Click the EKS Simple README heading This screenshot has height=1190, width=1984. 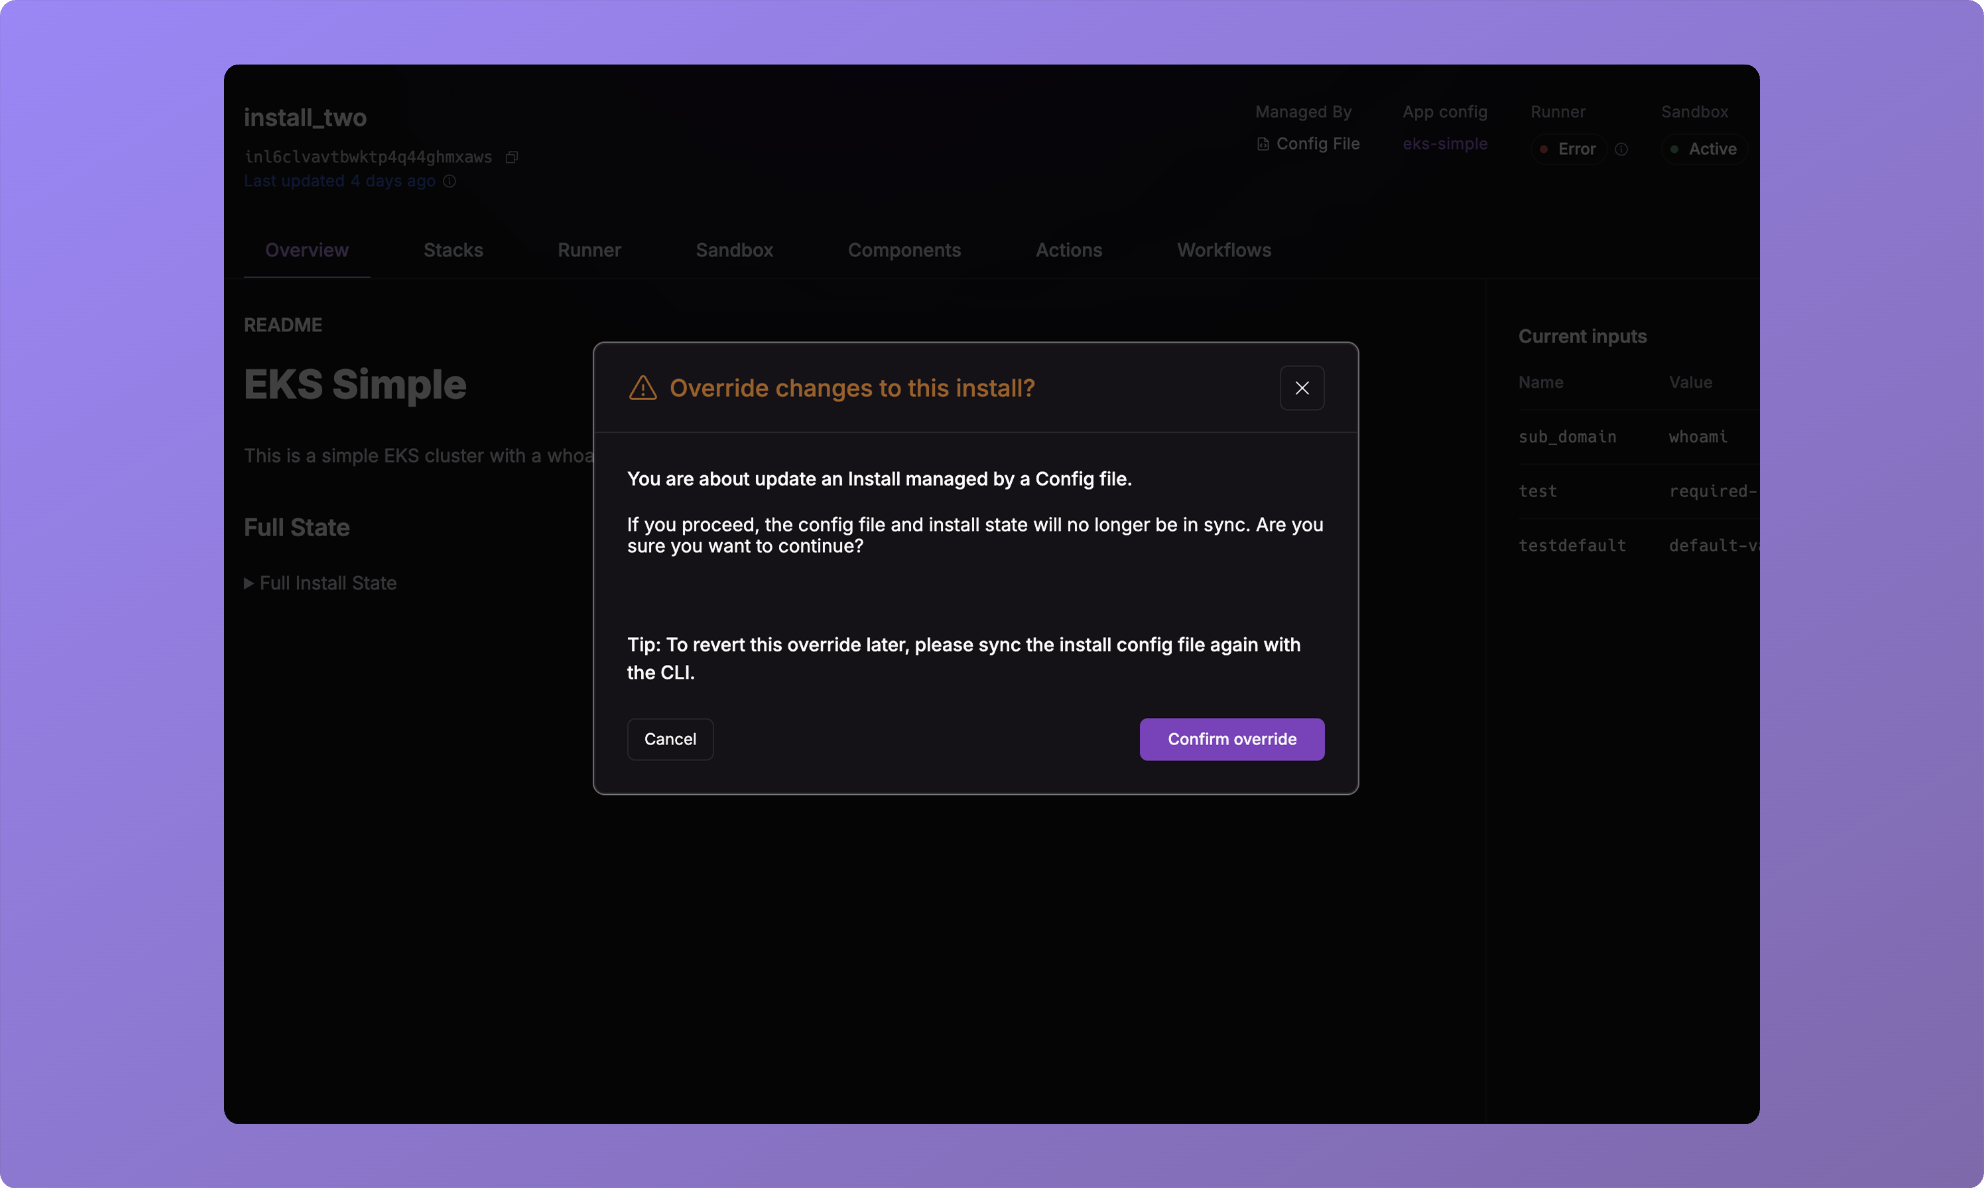click(355, 385)
